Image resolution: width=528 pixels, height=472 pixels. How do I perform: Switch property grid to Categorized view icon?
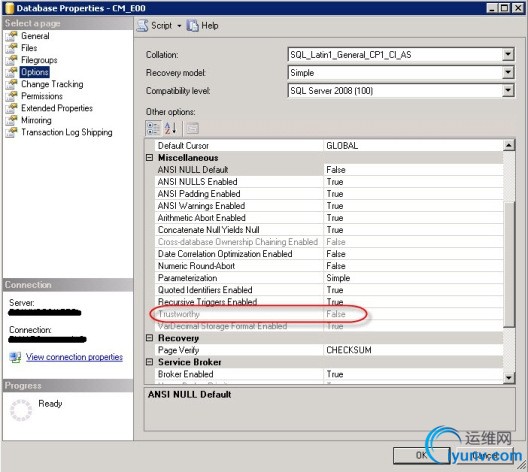(154, 128)
